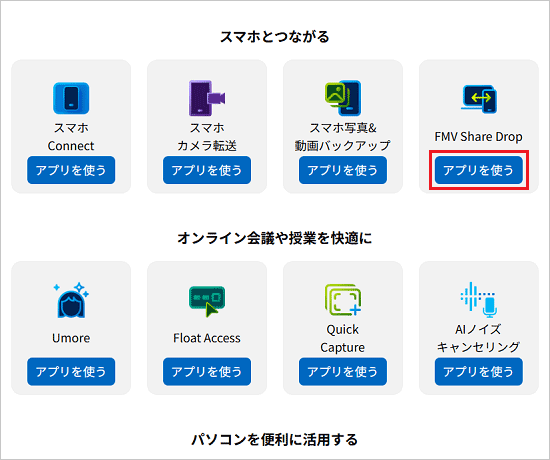Click the スマホカメラ転送 camera icon

[207, 98]
